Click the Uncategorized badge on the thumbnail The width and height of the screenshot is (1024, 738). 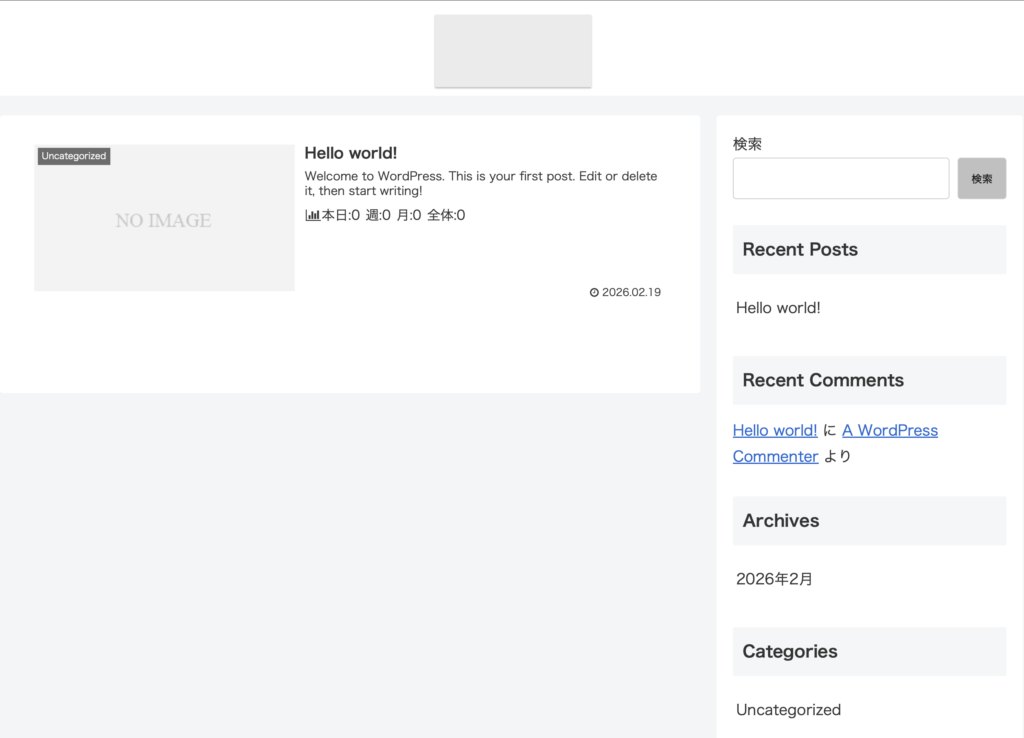tap(74, 156)
